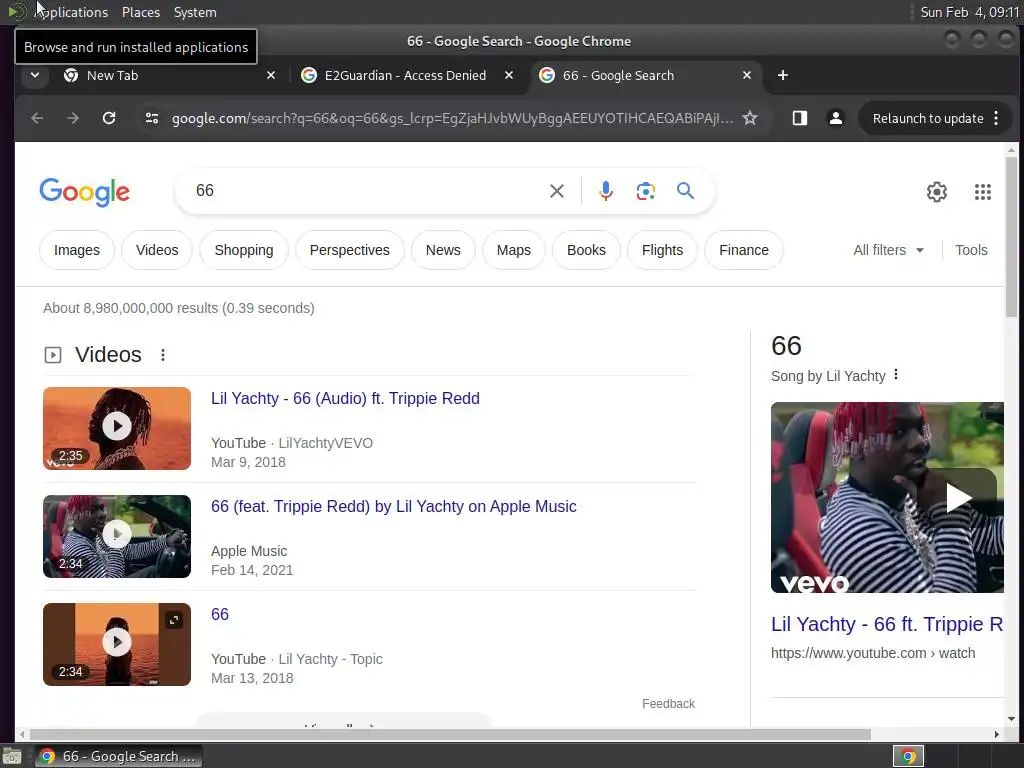Open the Applications menu

(x=65, y=12)
